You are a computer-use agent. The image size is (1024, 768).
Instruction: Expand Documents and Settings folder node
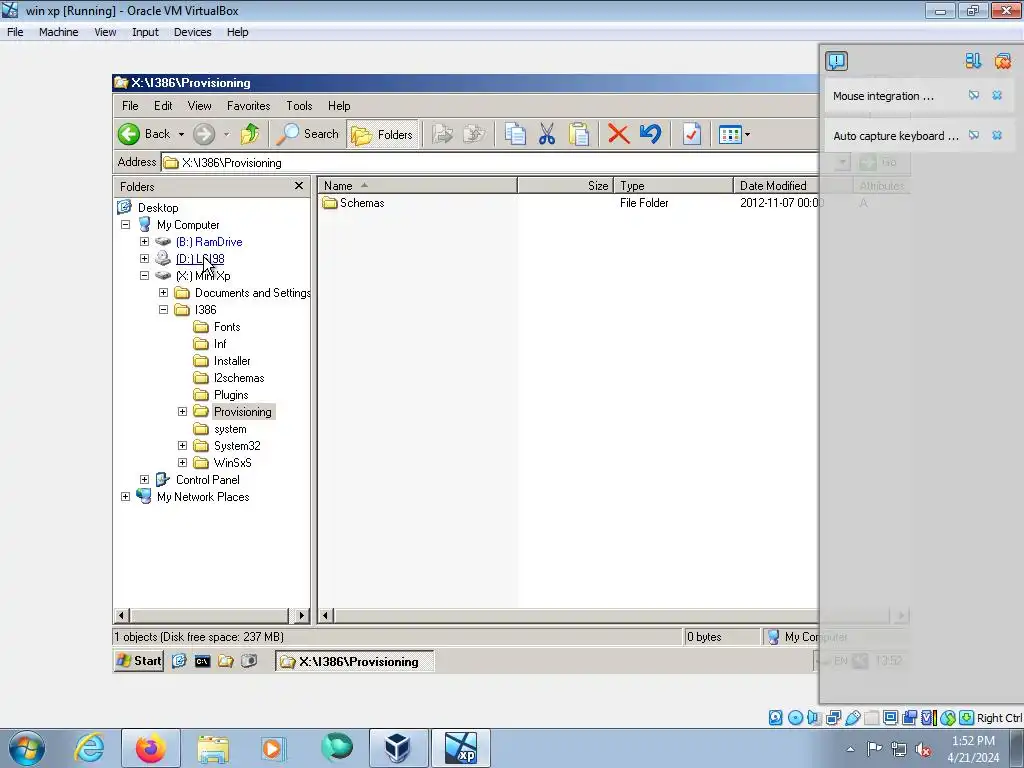(163, 293)
